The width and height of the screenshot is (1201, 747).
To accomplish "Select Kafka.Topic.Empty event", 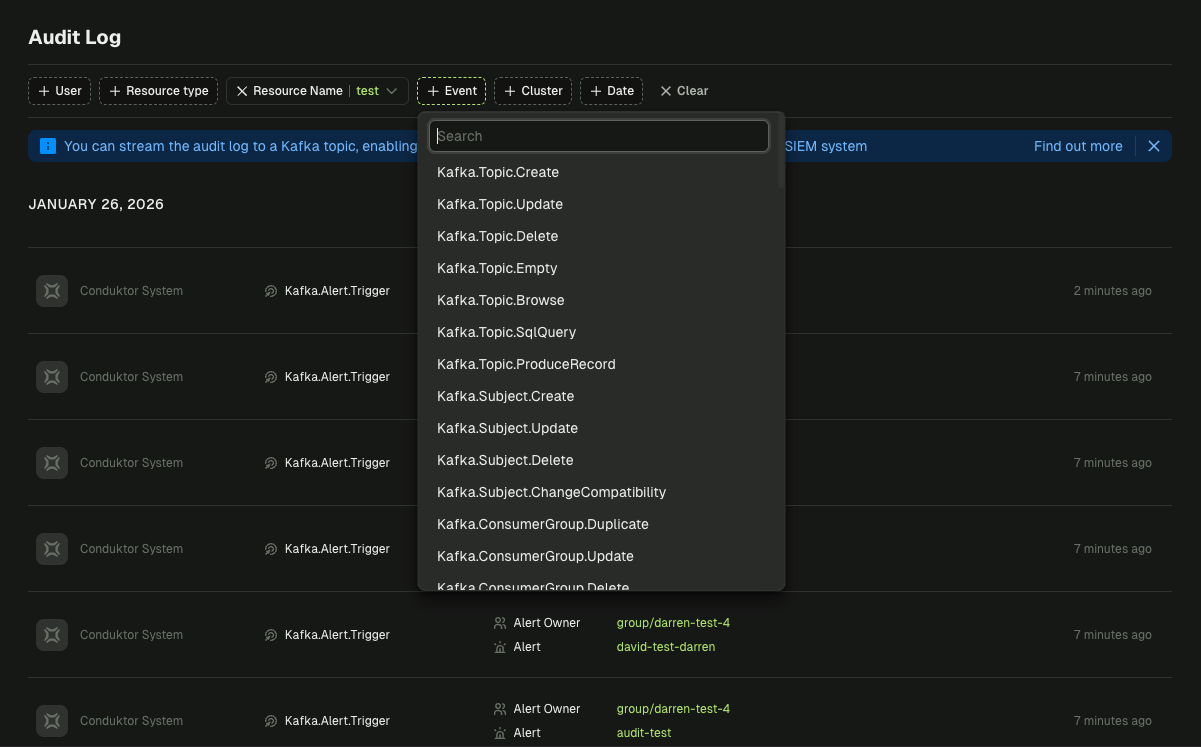I will (x=598, y=268).
